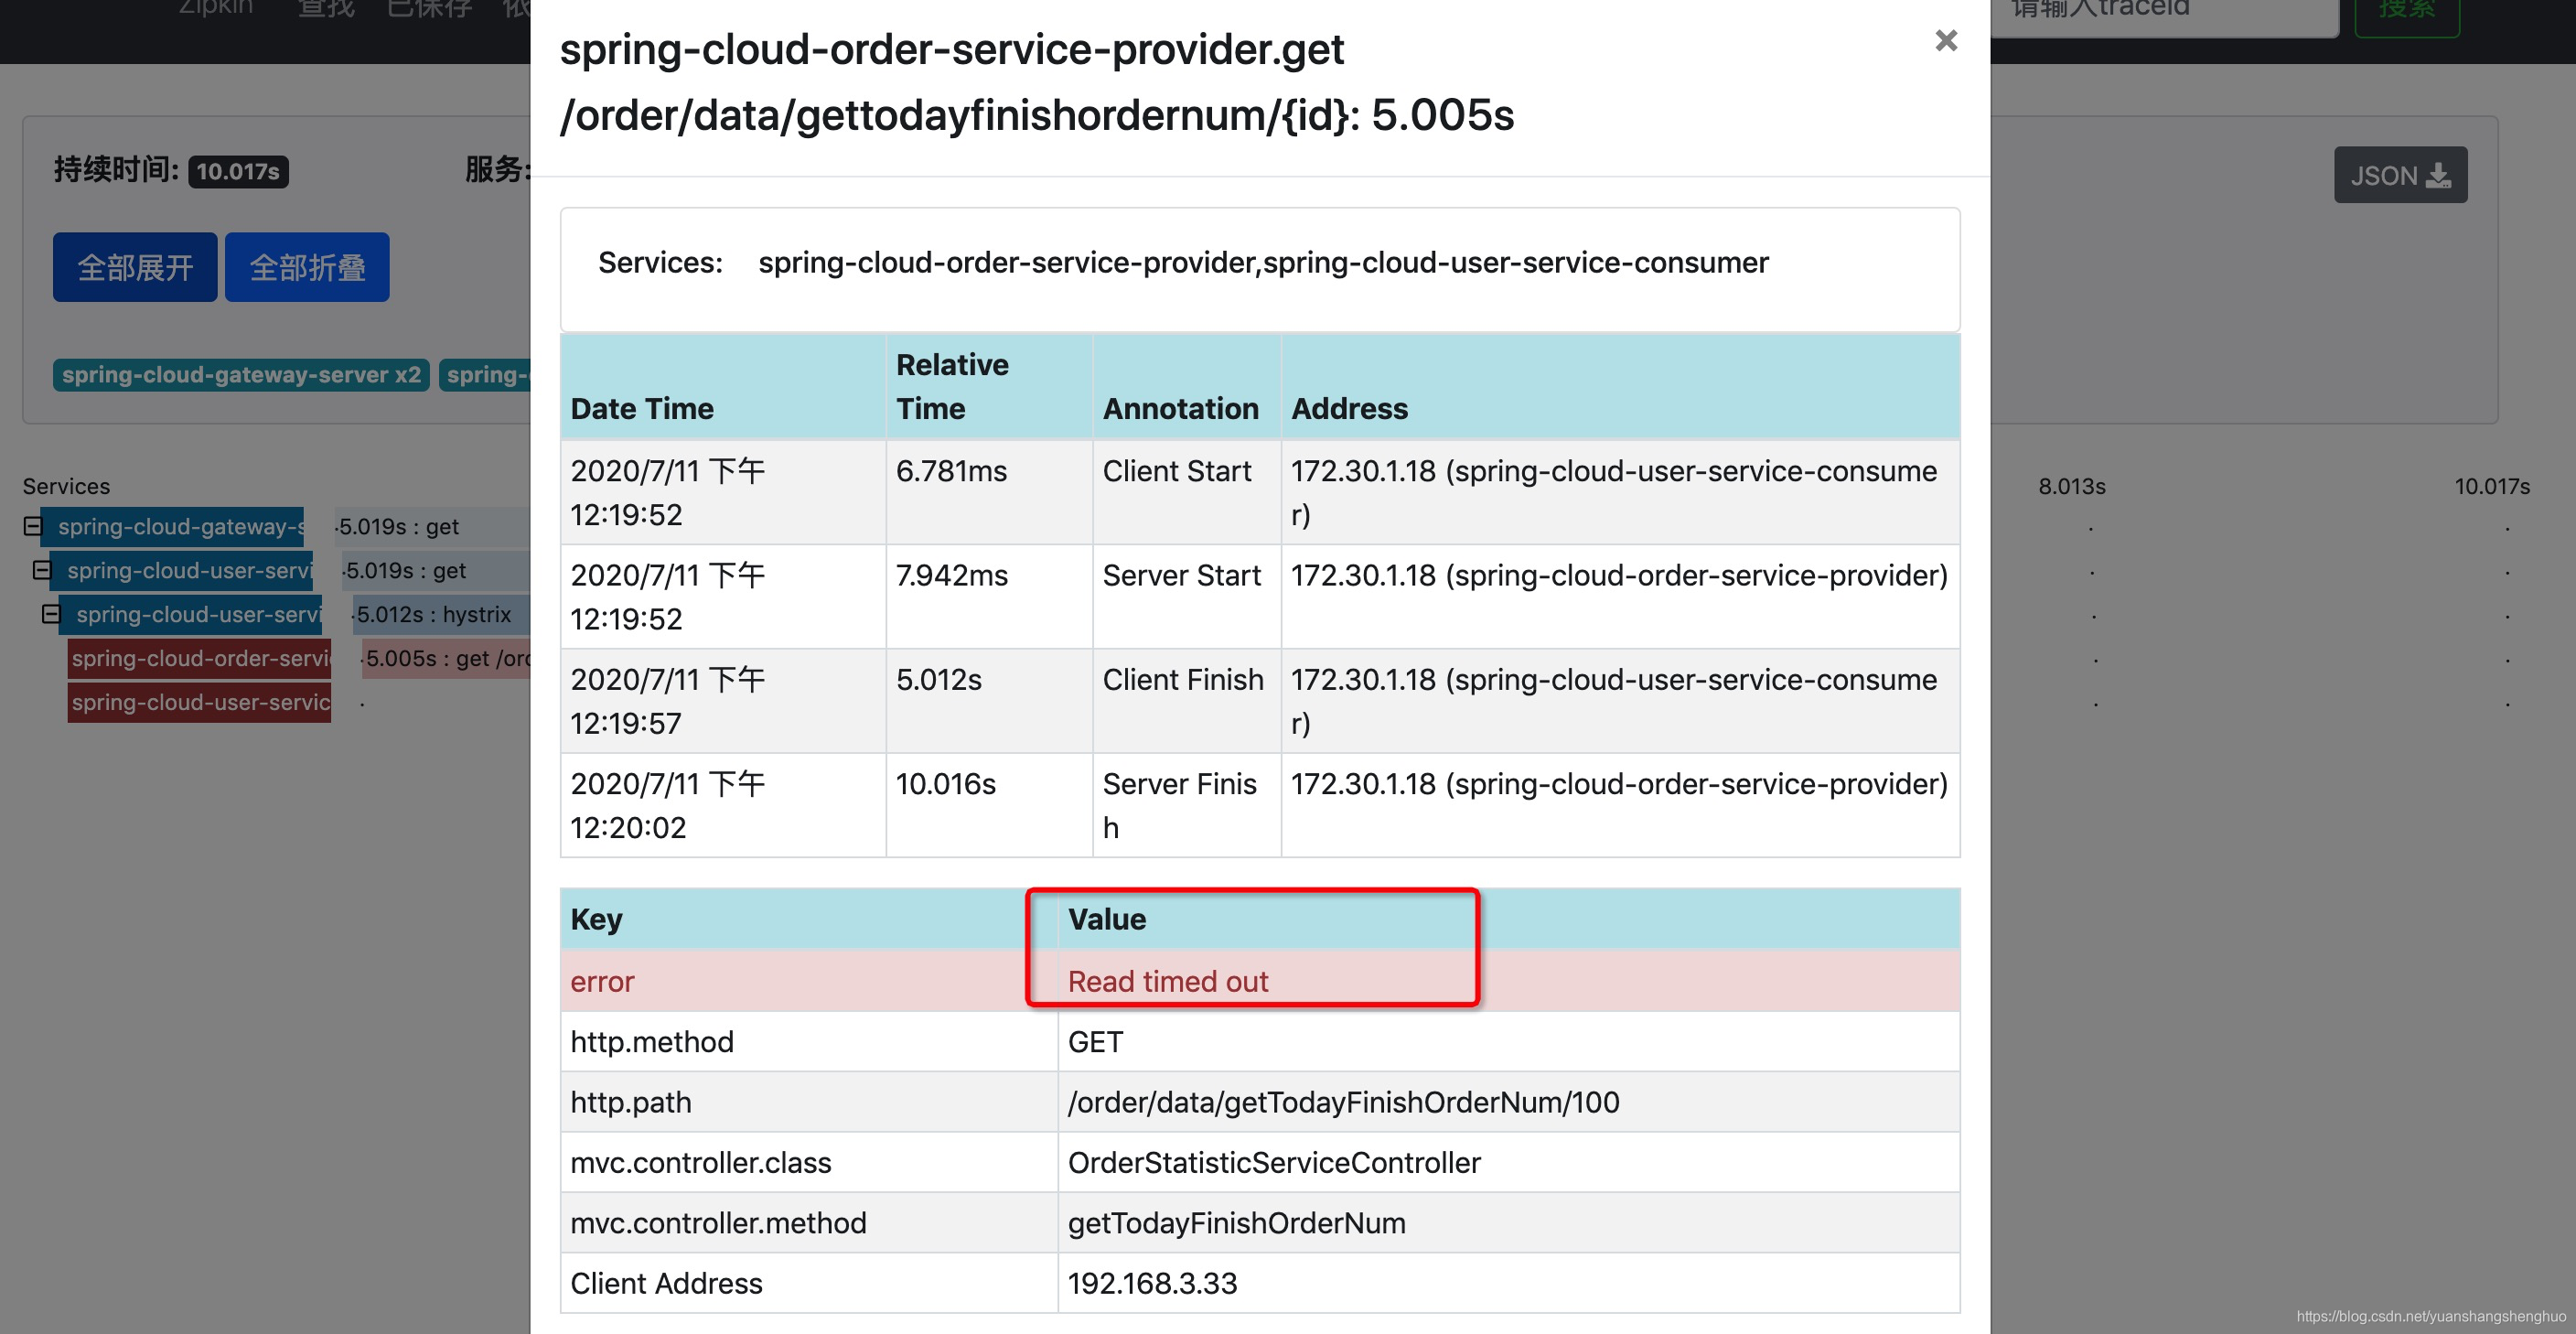The image size is (2576, 1334).
Task: Toggle spring-cloud-gateway-server x2 service tag
Action: coord(240,371)
